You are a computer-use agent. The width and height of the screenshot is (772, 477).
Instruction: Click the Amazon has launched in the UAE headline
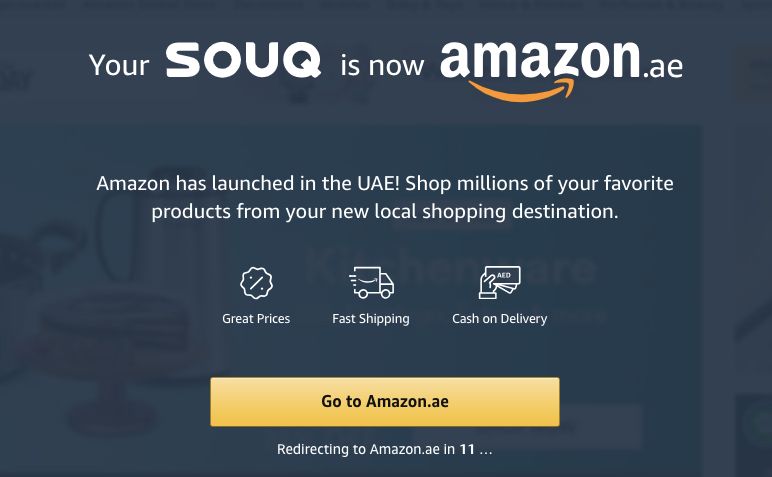point(385,183)
